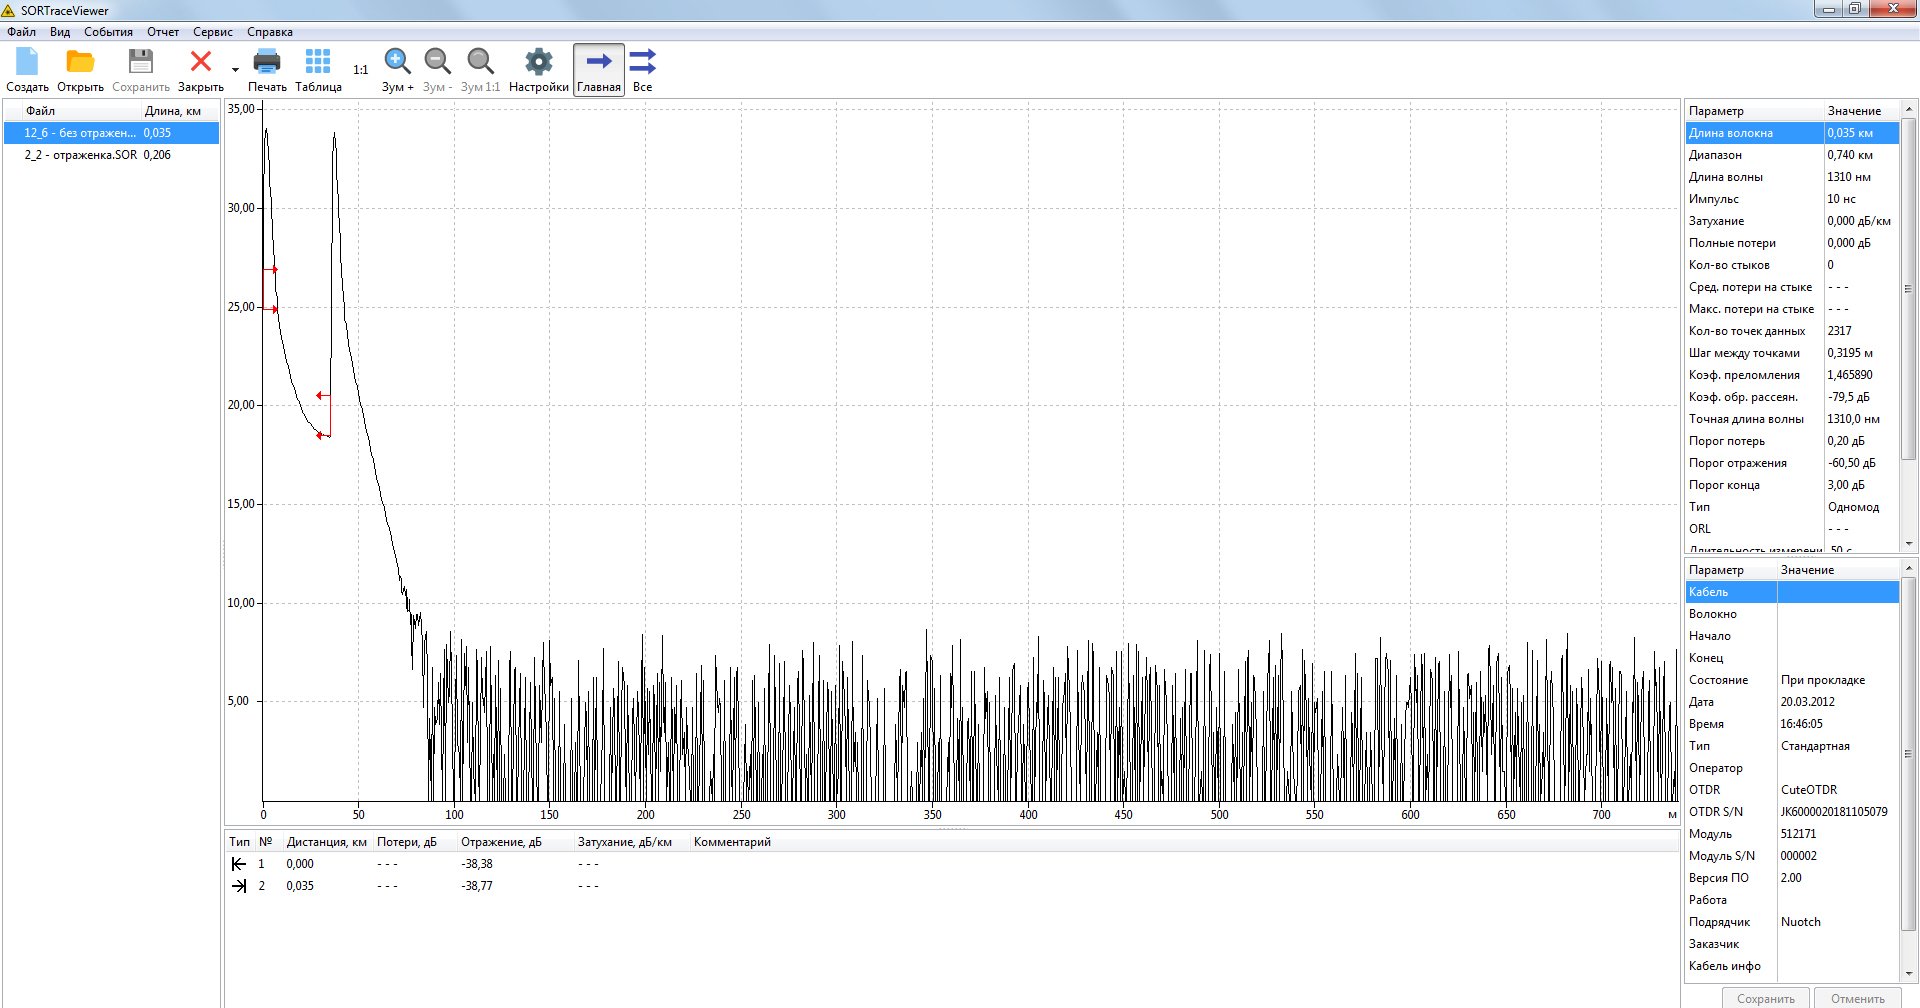Click the Отменить button
This screenshot has height=1008, width=1920.
[x=1857, y=998]
